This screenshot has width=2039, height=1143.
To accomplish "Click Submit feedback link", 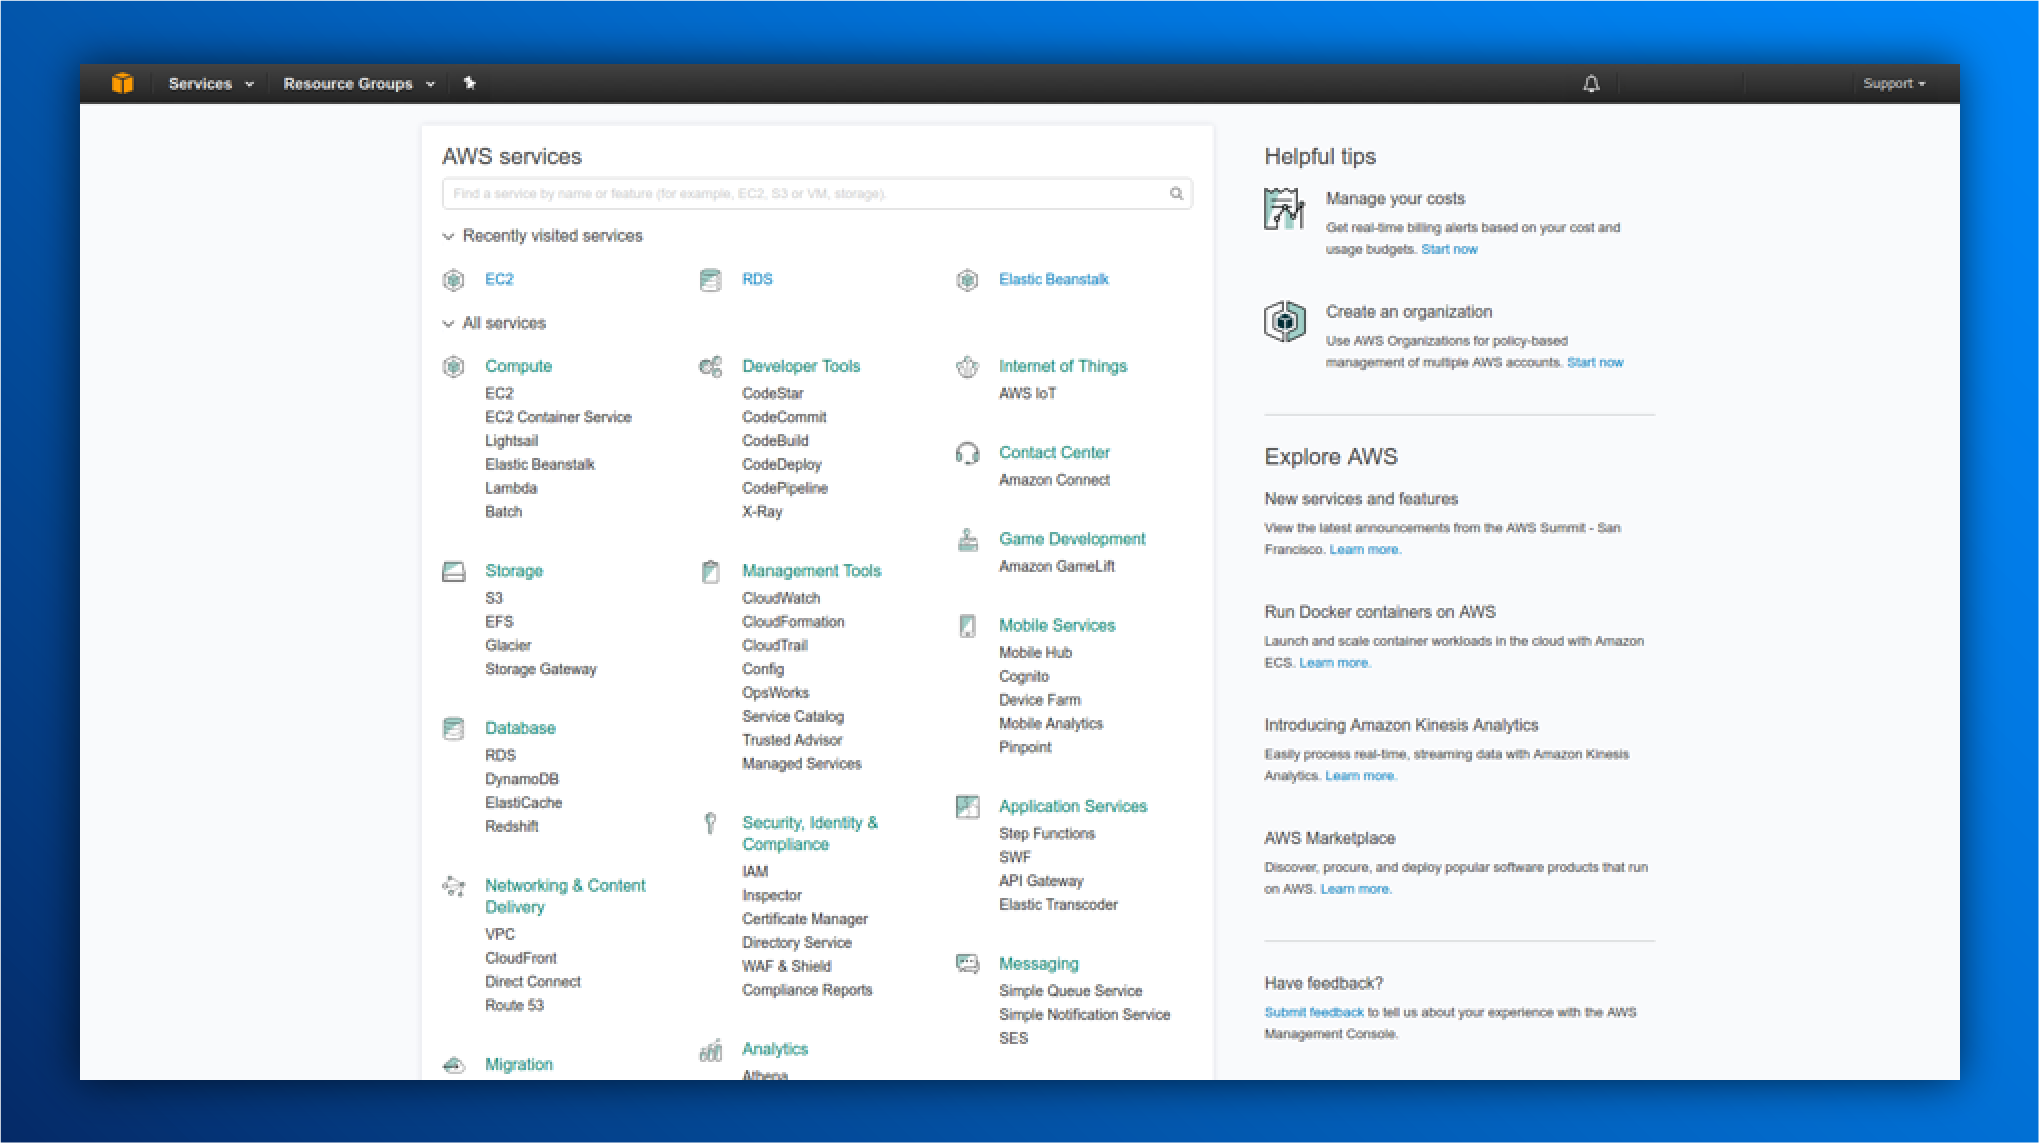I will 1314,1013.
